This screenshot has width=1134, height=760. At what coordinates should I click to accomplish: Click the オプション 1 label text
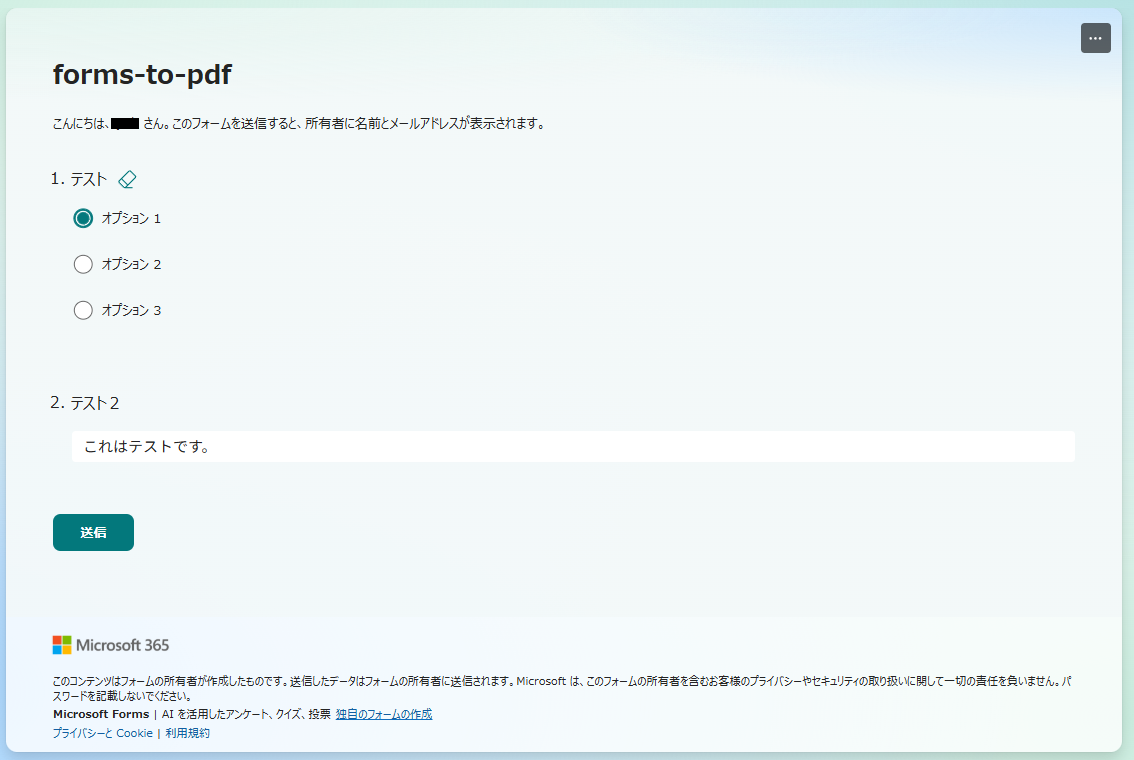[131, 217]
